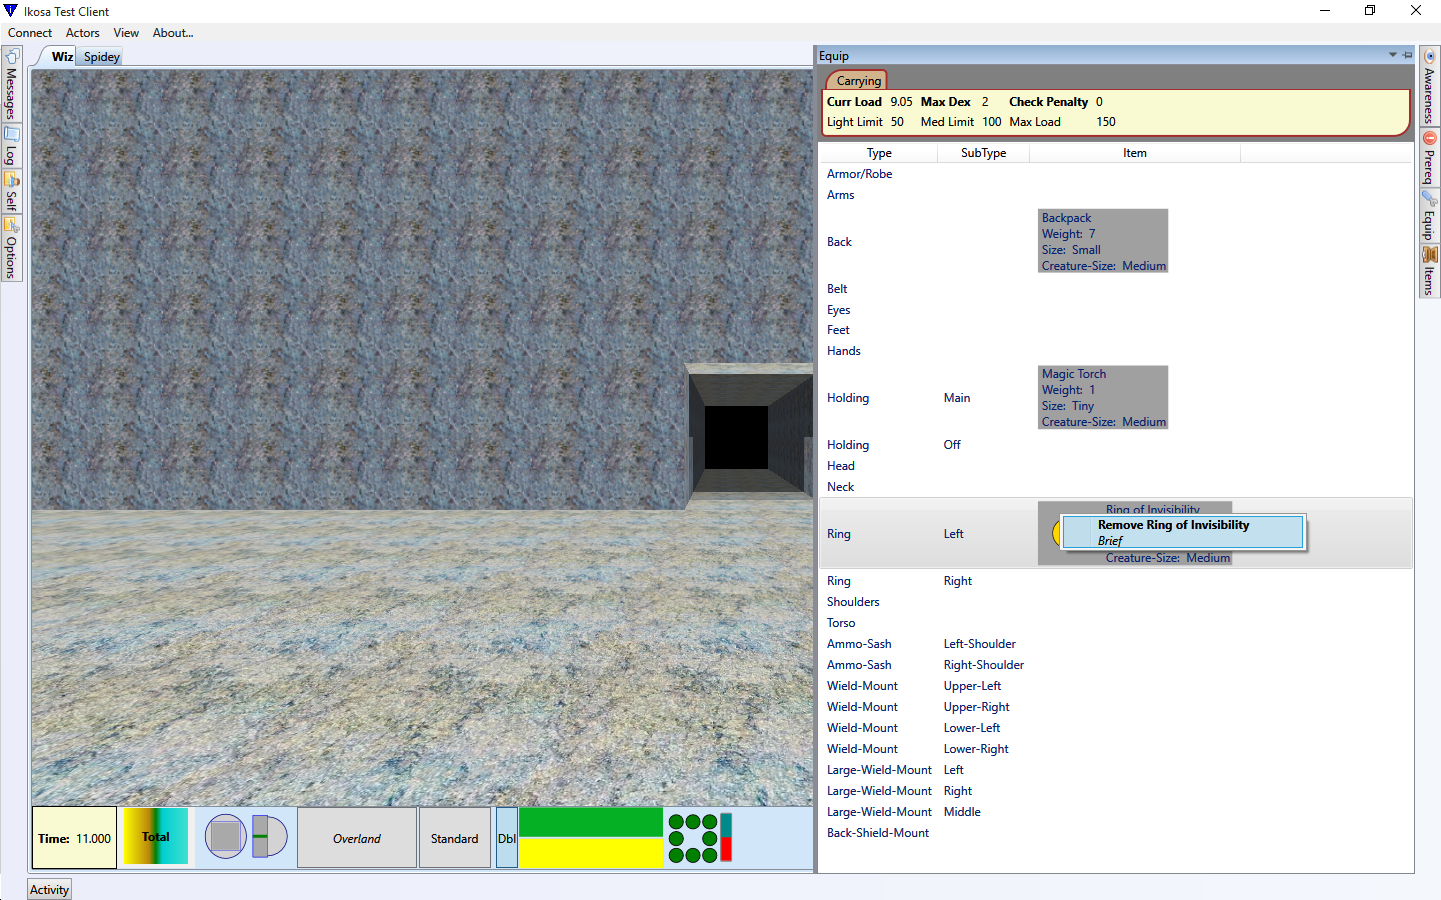This screenshot has height=900, width=1441.
Task: Open the Connect menu
Action: (30, 33)
